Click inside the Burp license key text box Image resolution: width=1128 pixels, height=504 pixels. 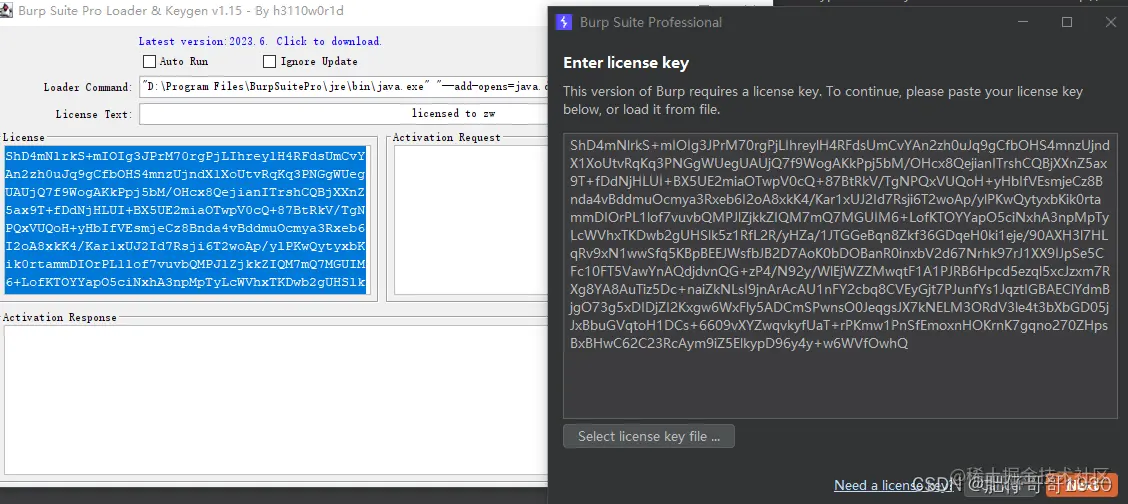pyautogui.click(x=840, y=276)
